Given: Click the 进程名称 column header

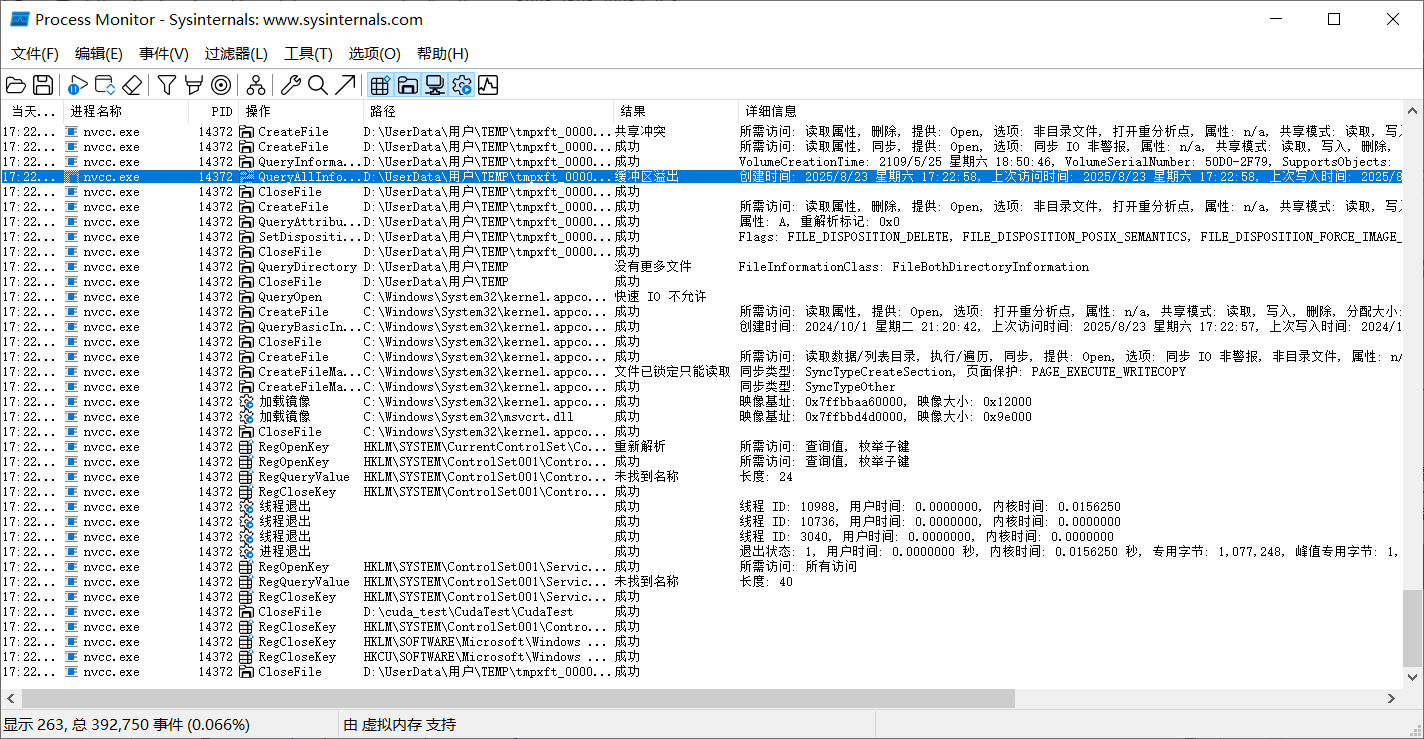Looking at the screenshot, I should tap(126, 111).
